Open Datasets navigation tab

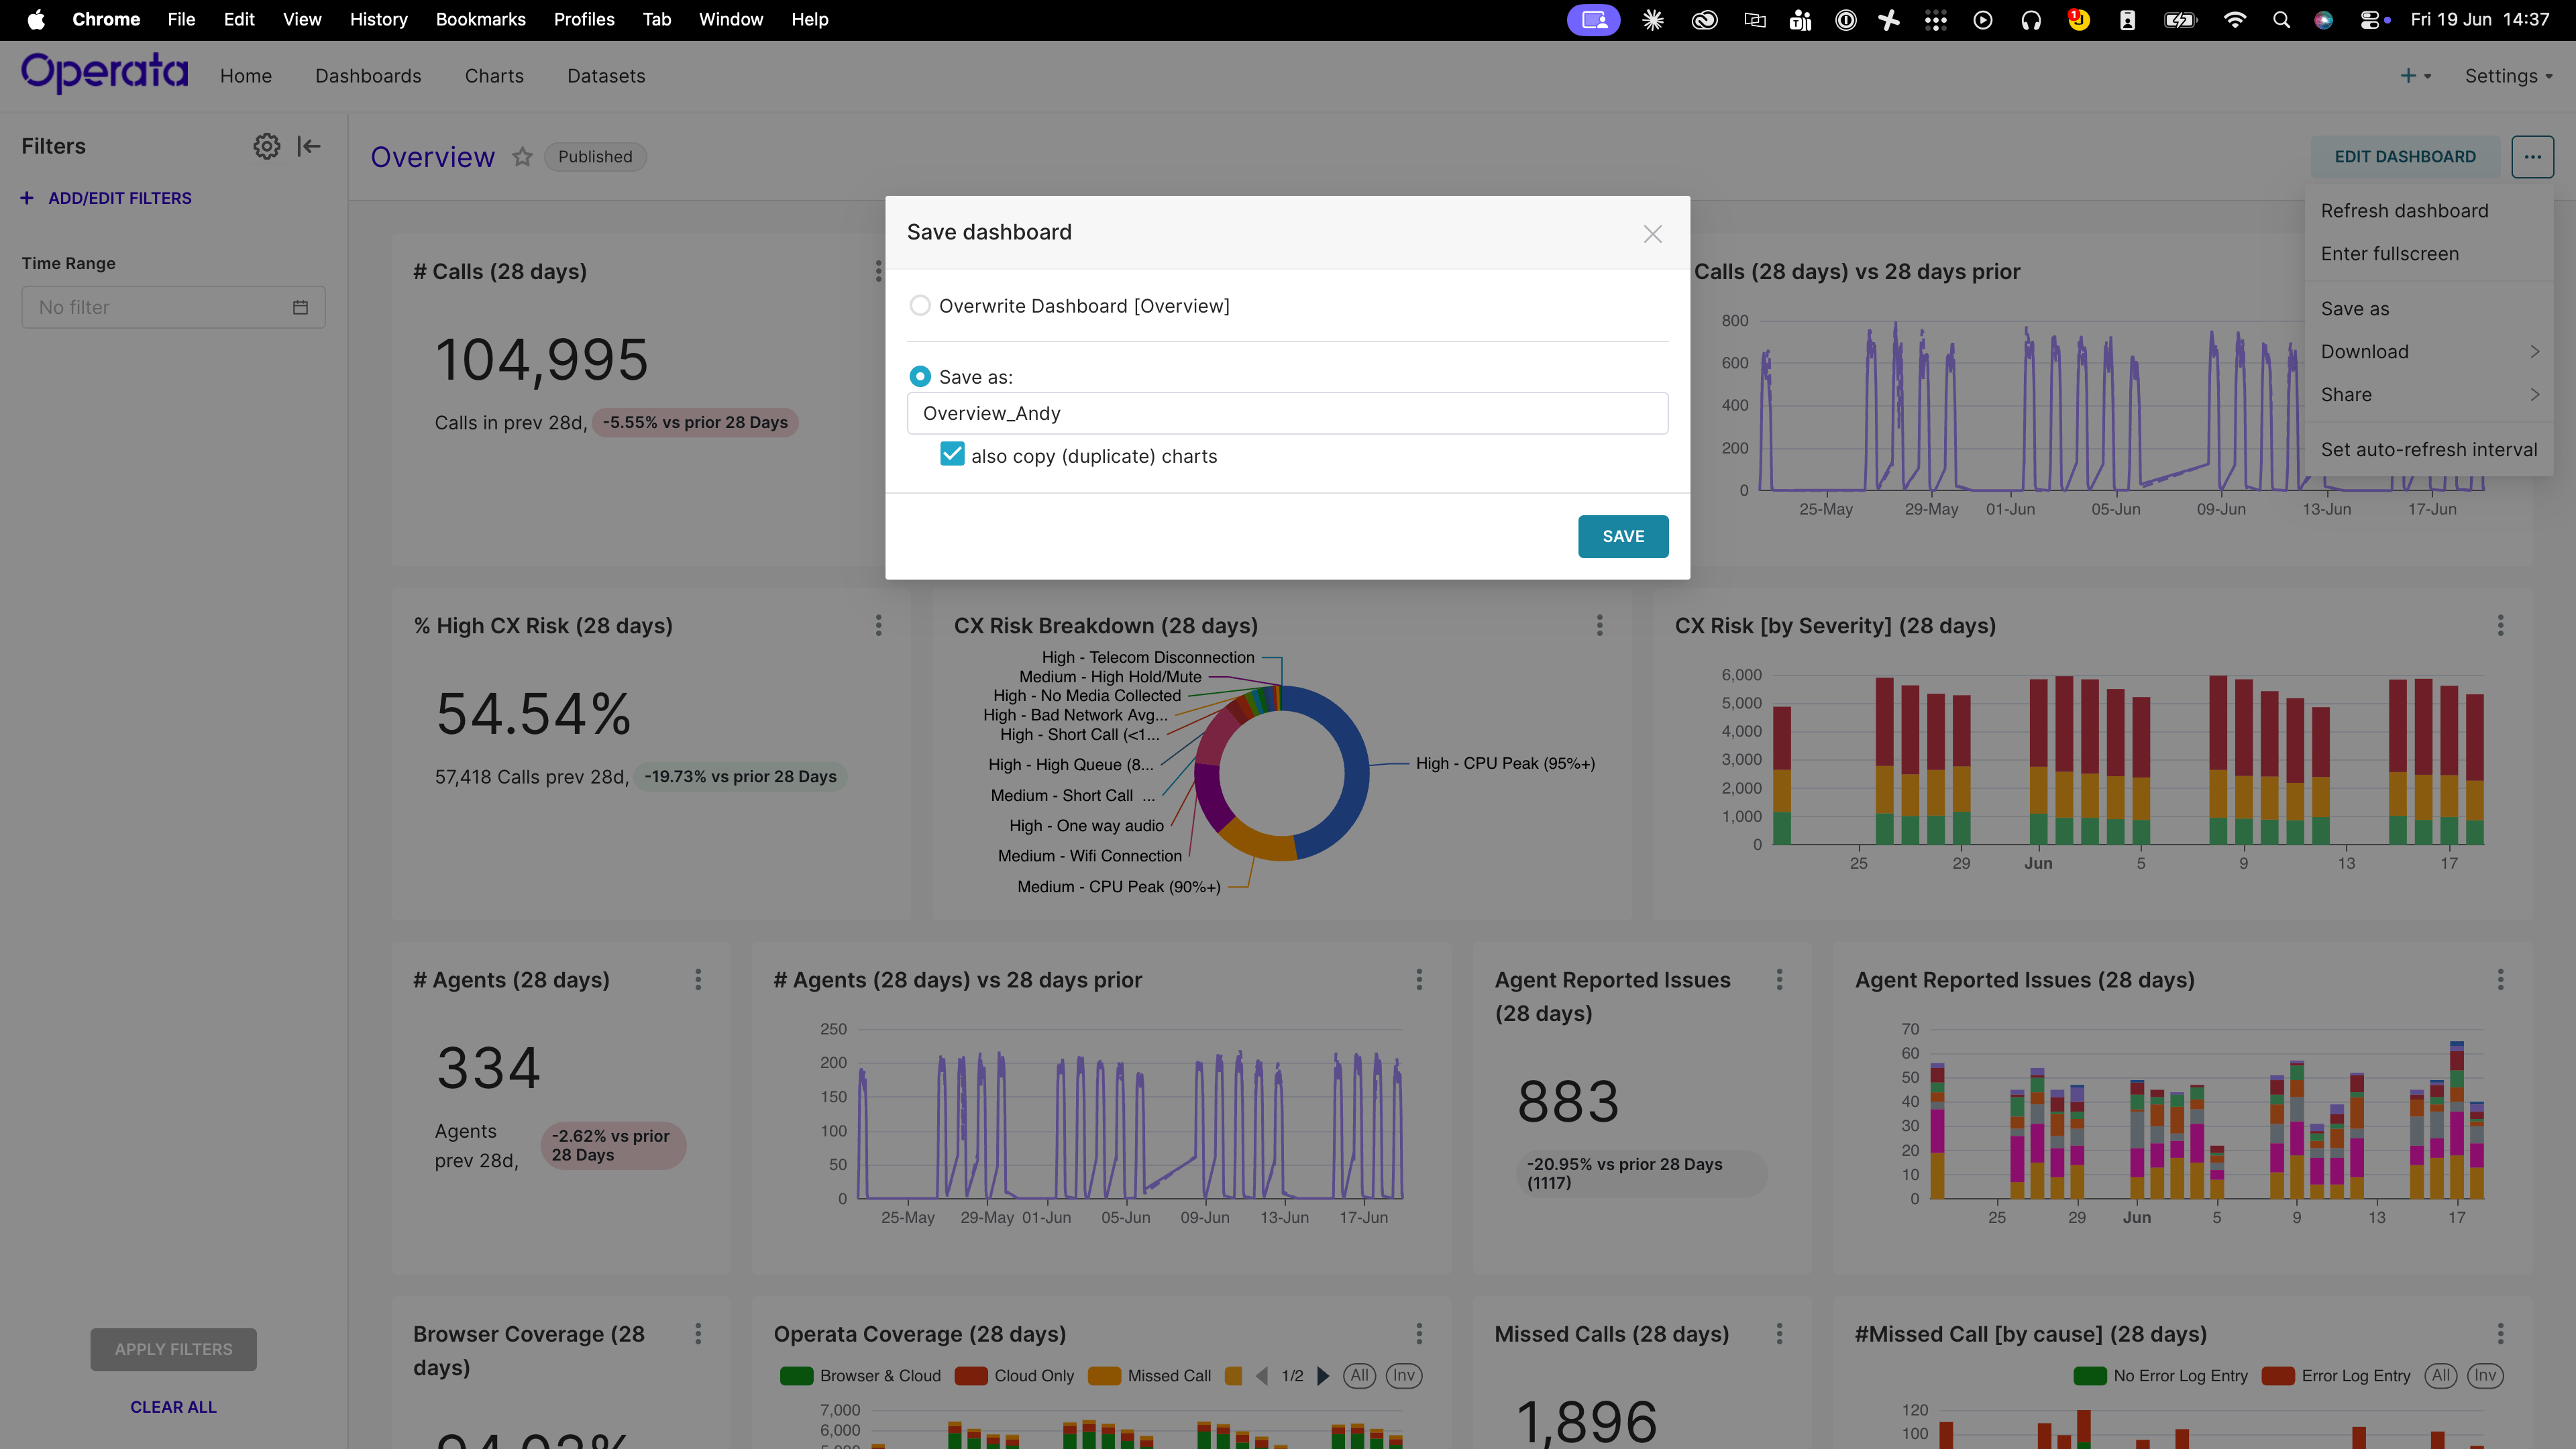pos(606,76)
